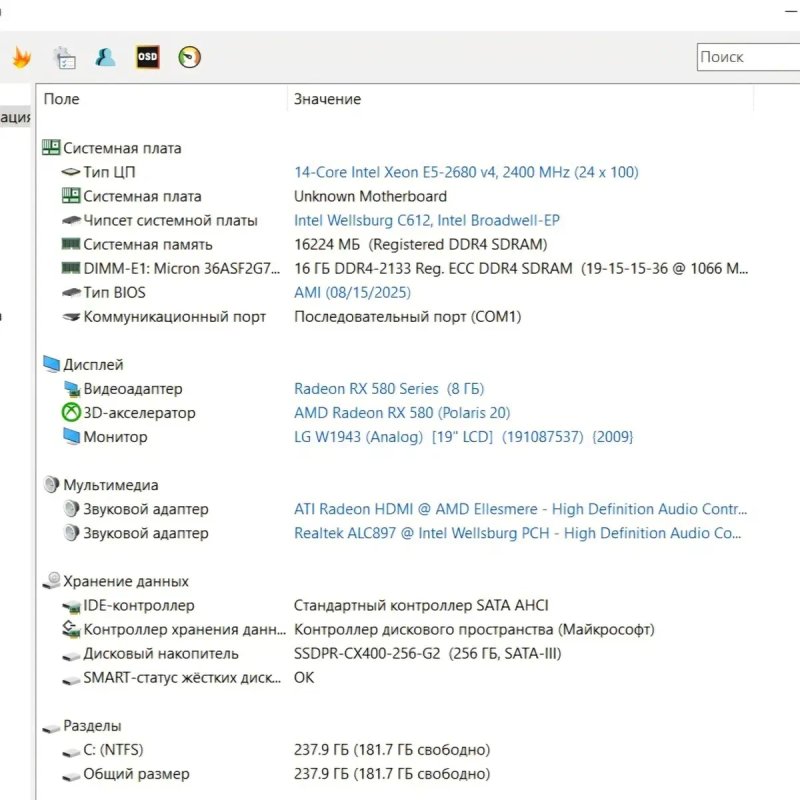The width and height of the screenshot is (800, 800).
Task: Open the flame stability test tool
Action: tap(21, 57)
